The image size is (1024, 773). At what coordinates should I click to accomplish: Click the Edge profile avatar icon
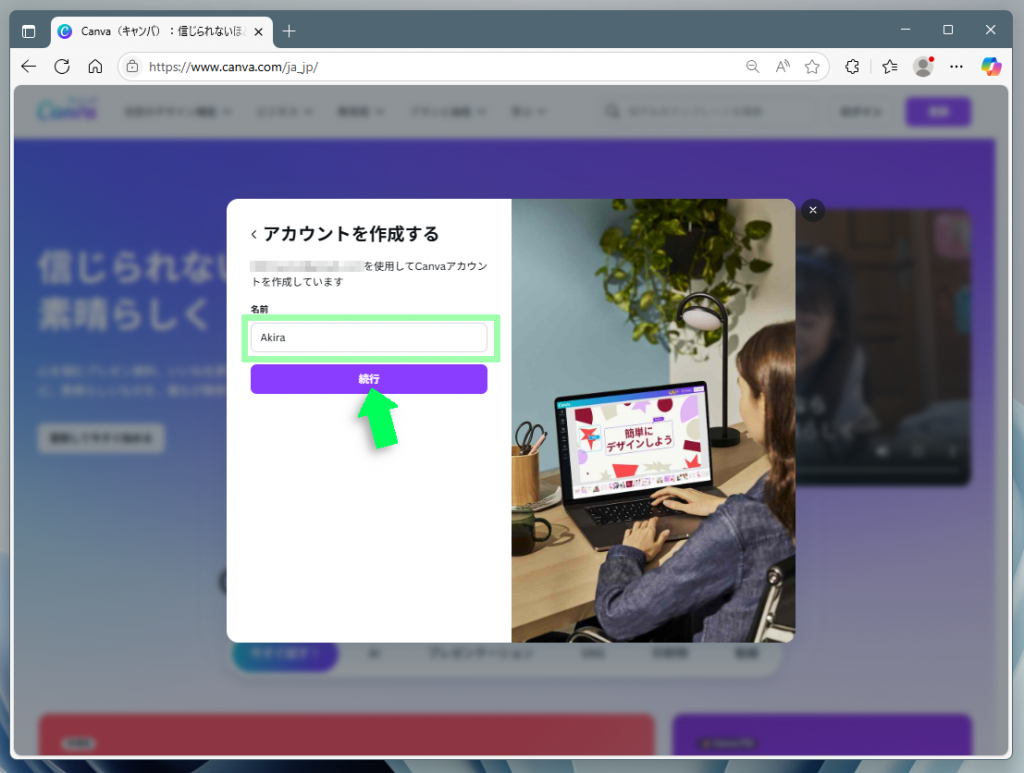coord(923,66)
